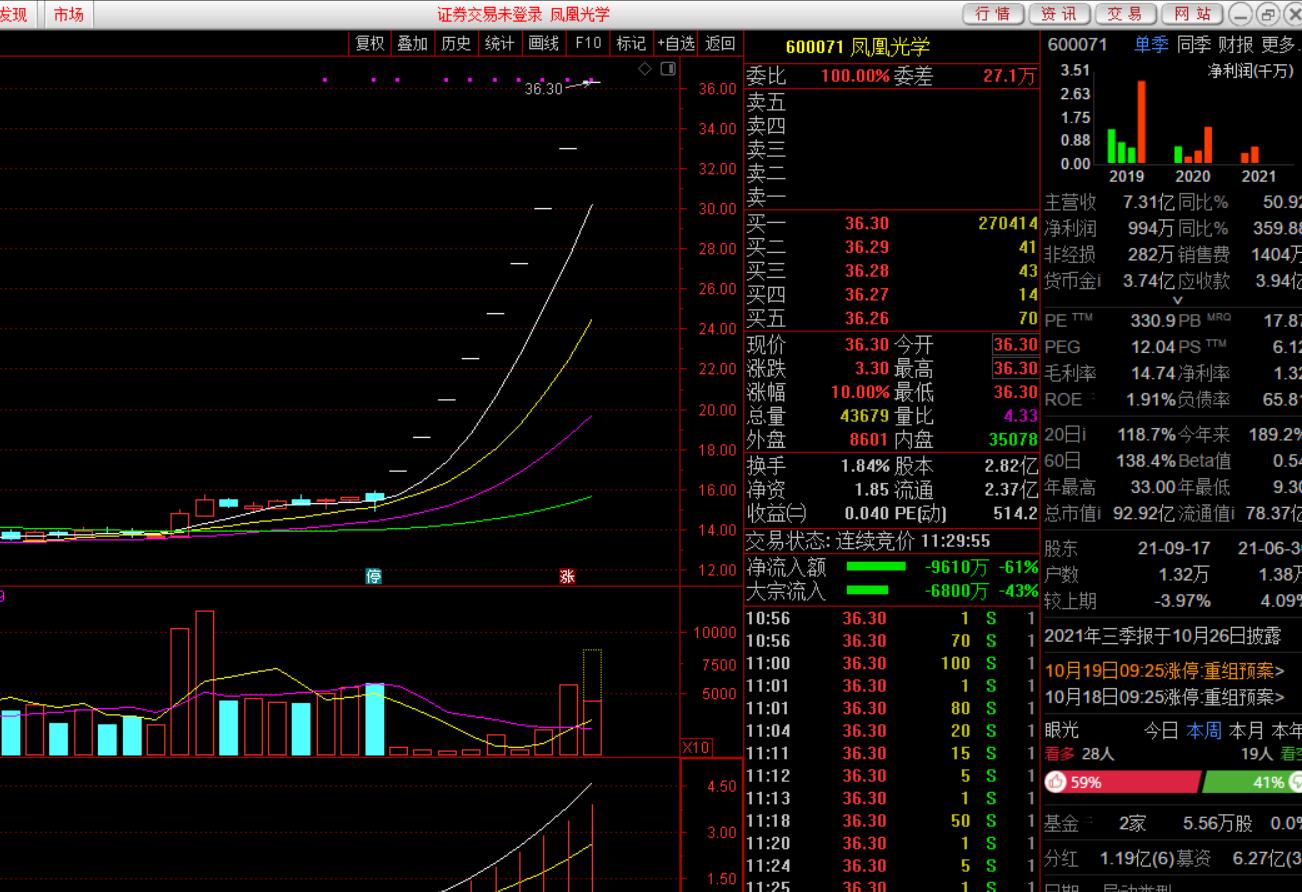Open the 行情 quotes menu
The image size is (1302, 892).
coord(992,14)
